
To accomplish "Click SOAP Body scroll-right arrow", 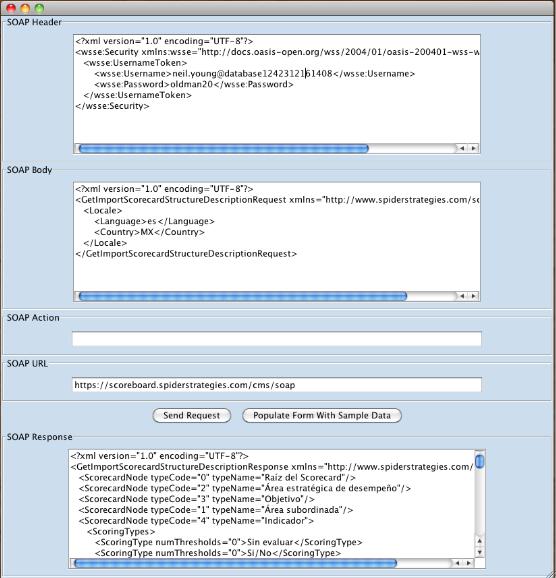I will click(474, 296).
